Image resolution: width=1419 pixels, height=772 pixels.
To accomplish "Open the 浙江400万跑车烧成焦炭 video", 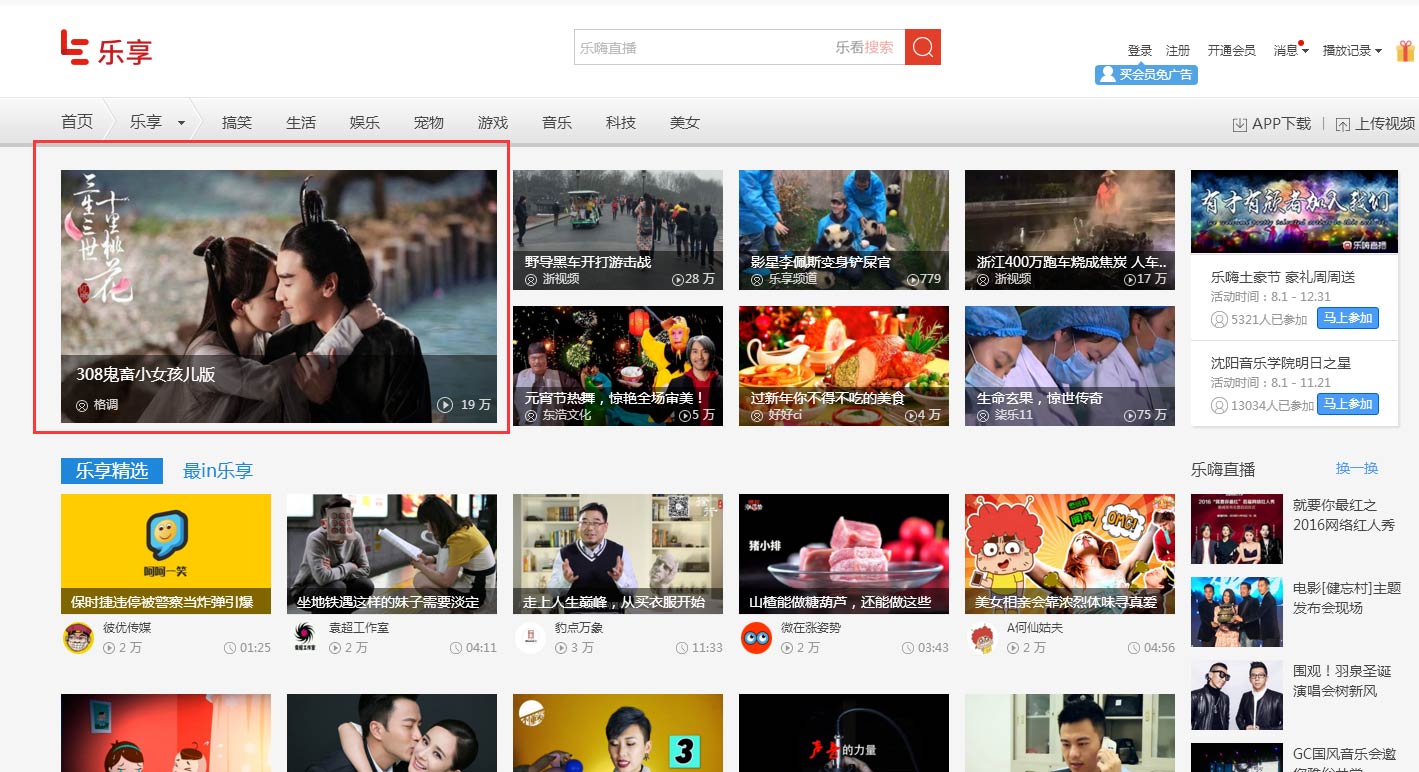I will click(1070, 230).
